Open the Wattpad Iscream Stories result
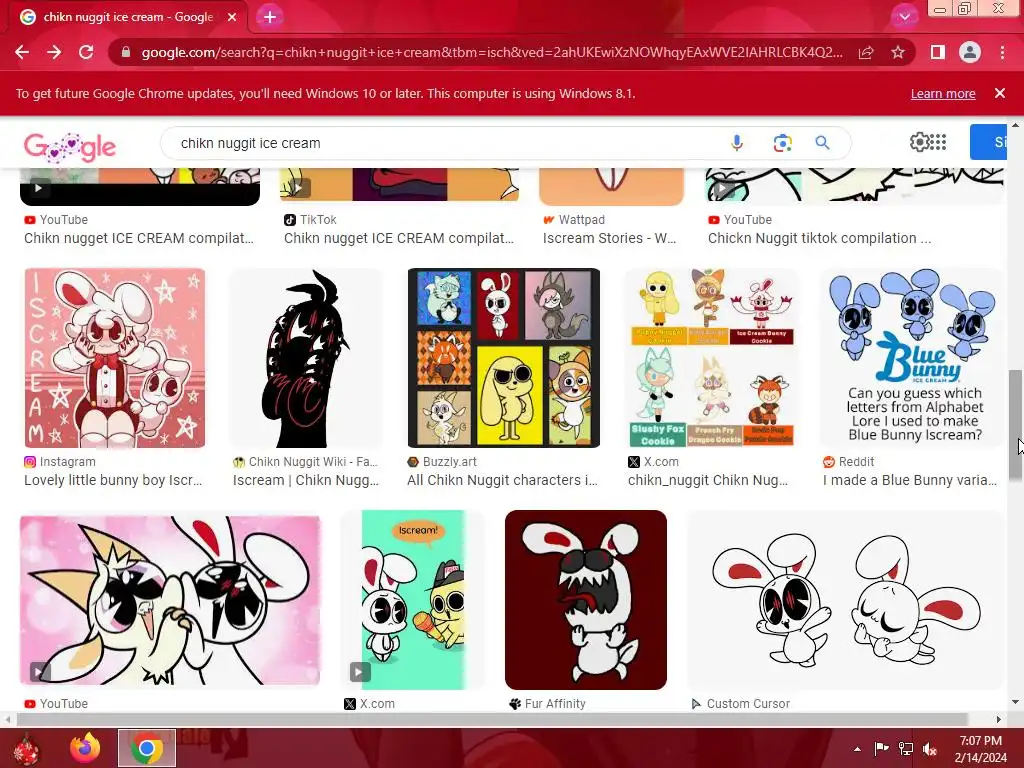This screenshot has width=1024, height=768. coord(609,238)
